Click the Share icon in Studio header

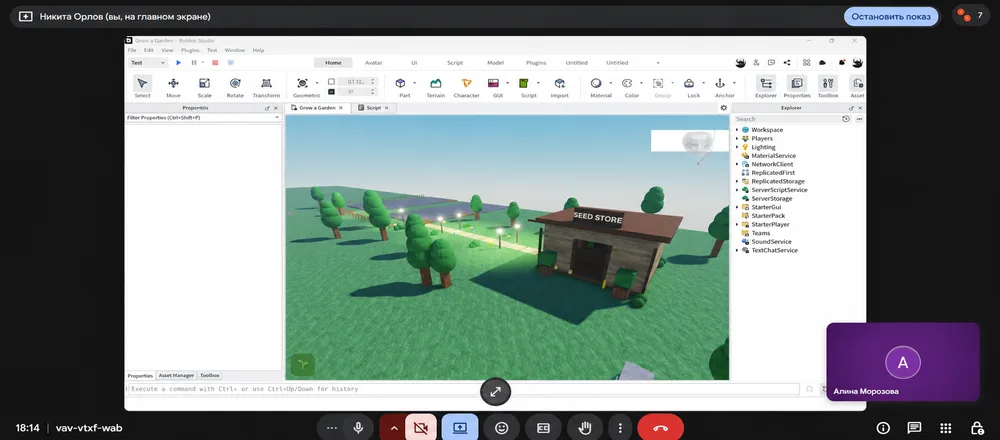click(x=786, y=62)
